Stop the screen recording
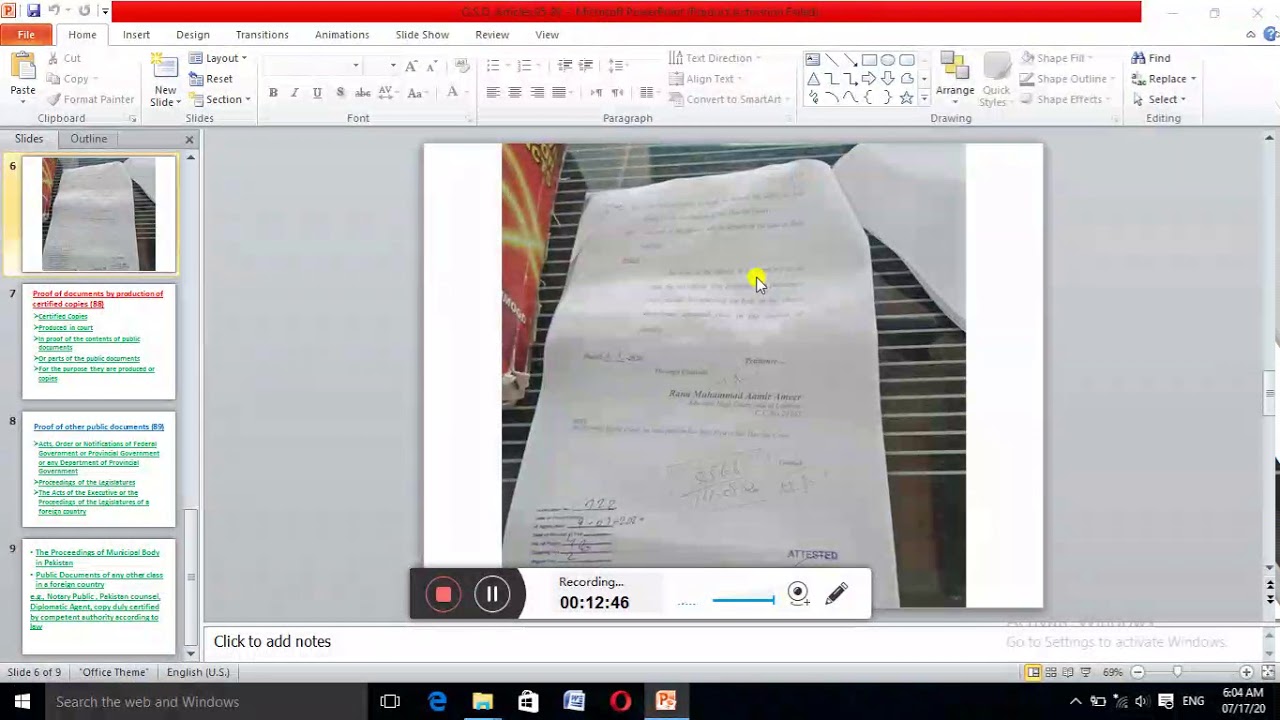This screenshot has height=720, width=1280. (x=443, y=594)
